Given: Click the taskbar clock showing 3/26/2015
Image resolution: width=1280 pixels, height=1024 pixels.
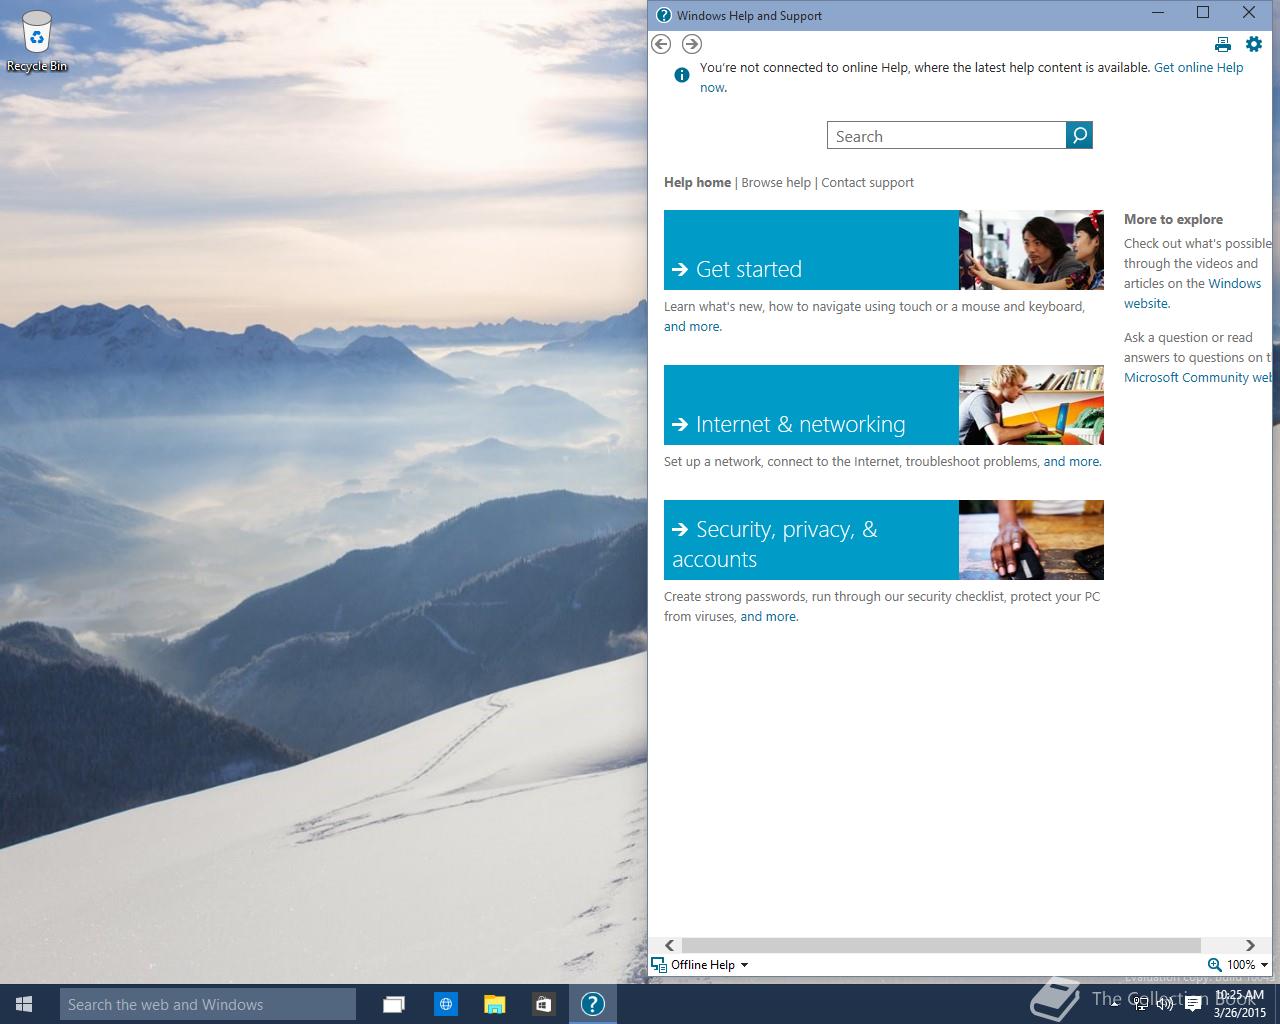Looking at the screenshot, I should pyautogui.click(x=1239, y=1004).
